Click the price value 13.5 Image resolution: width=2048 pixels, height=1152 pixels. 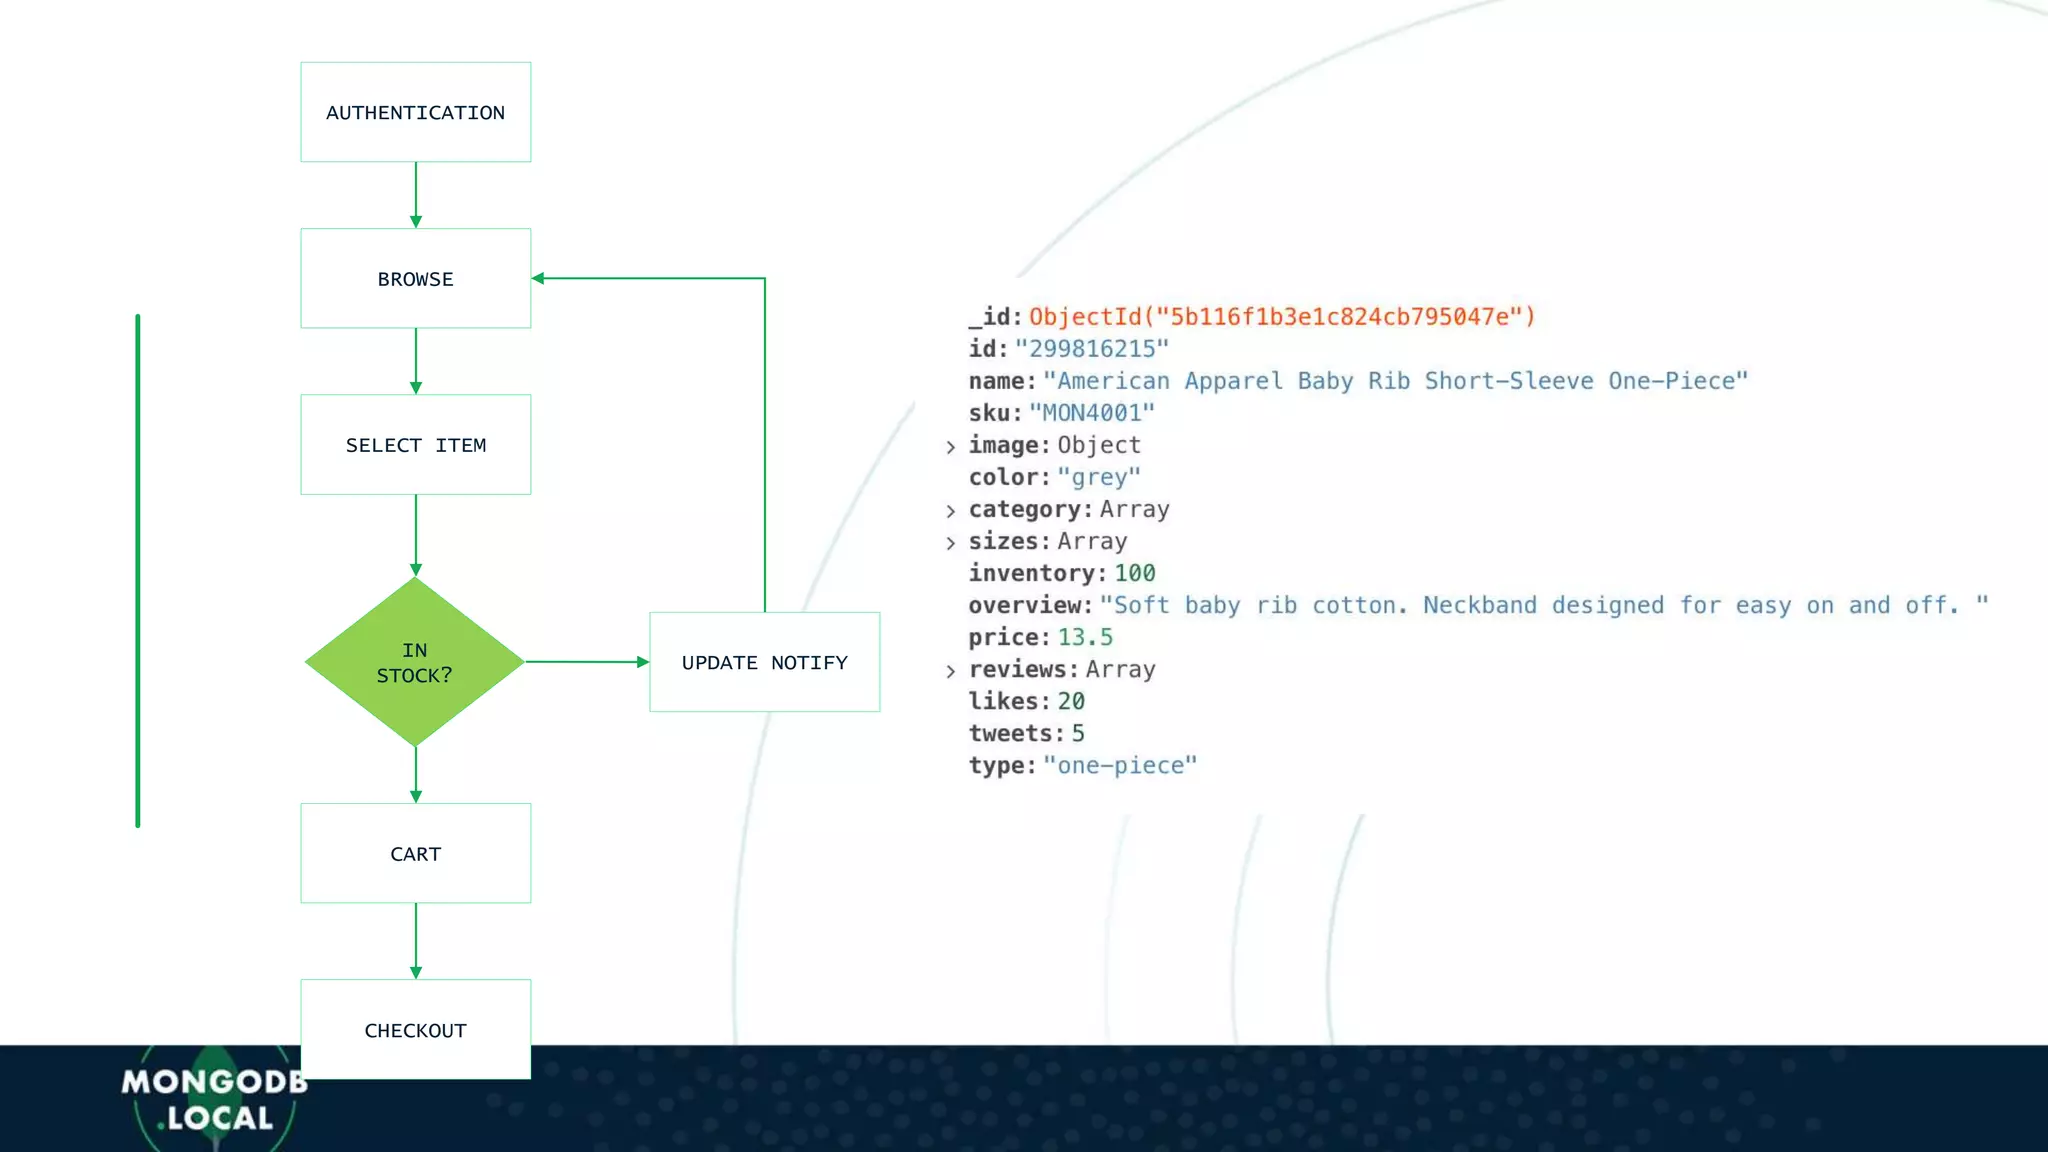point(1085,637)
